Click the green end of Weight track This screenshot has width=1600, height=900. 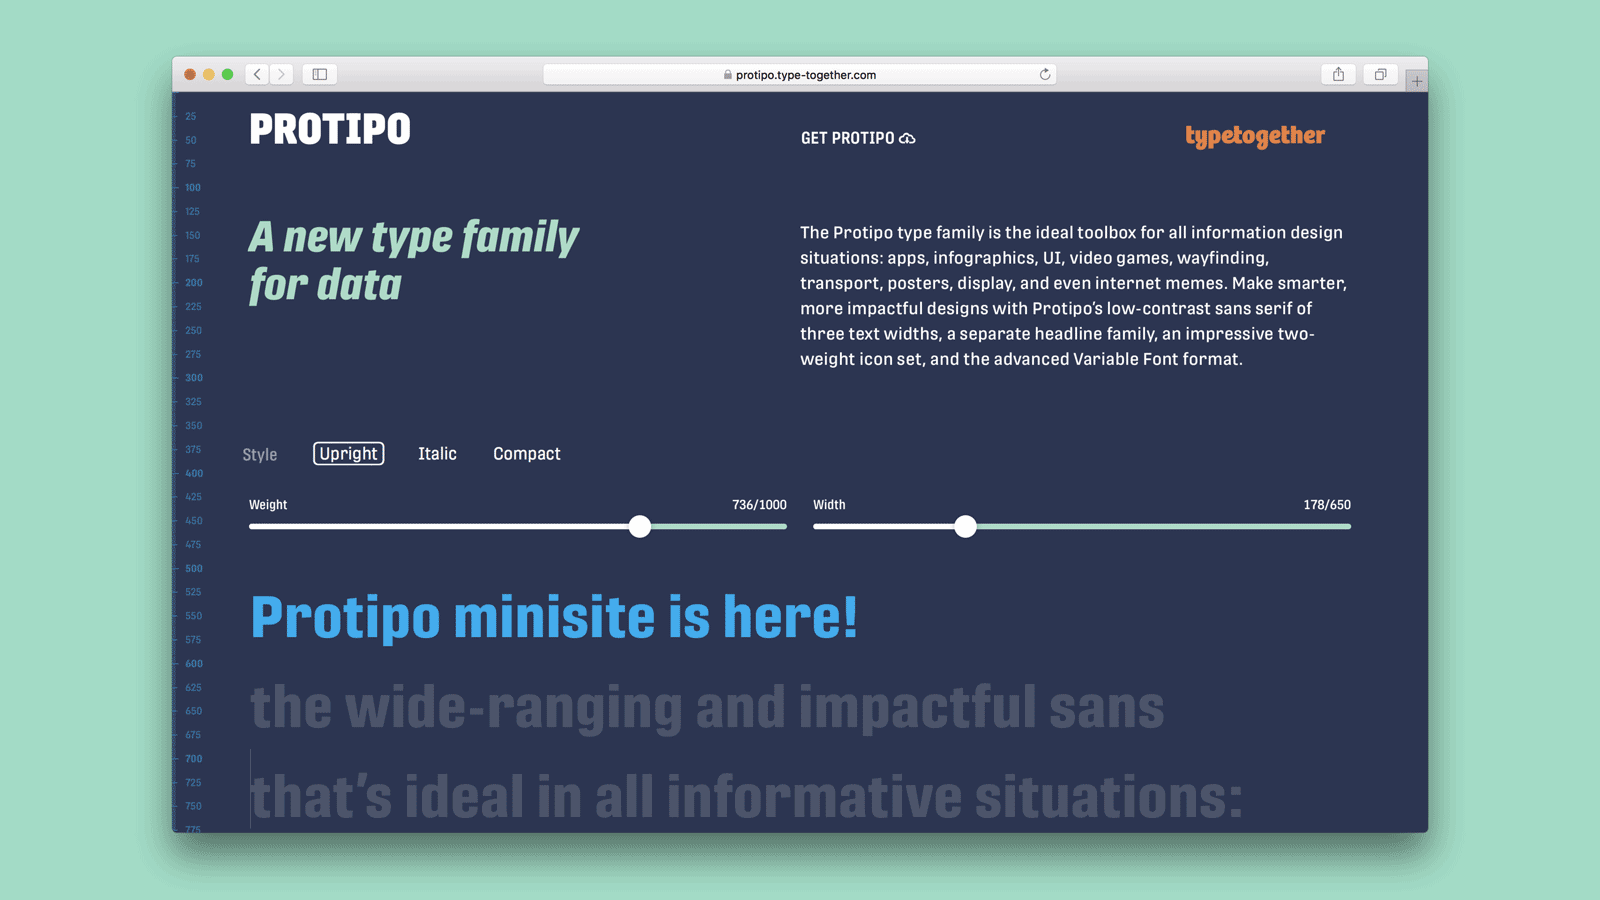718,526
